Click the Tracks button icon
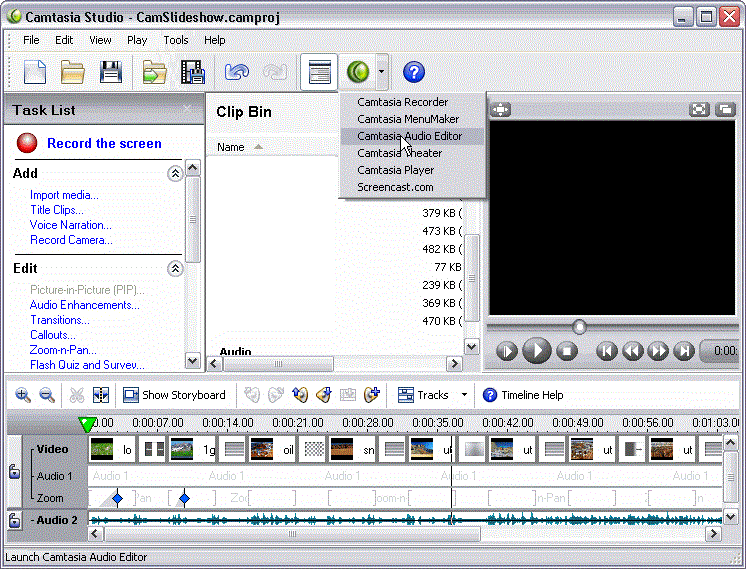Image resolution: width=746 pixels, height=569 pixels. click(x=406, y=395)
